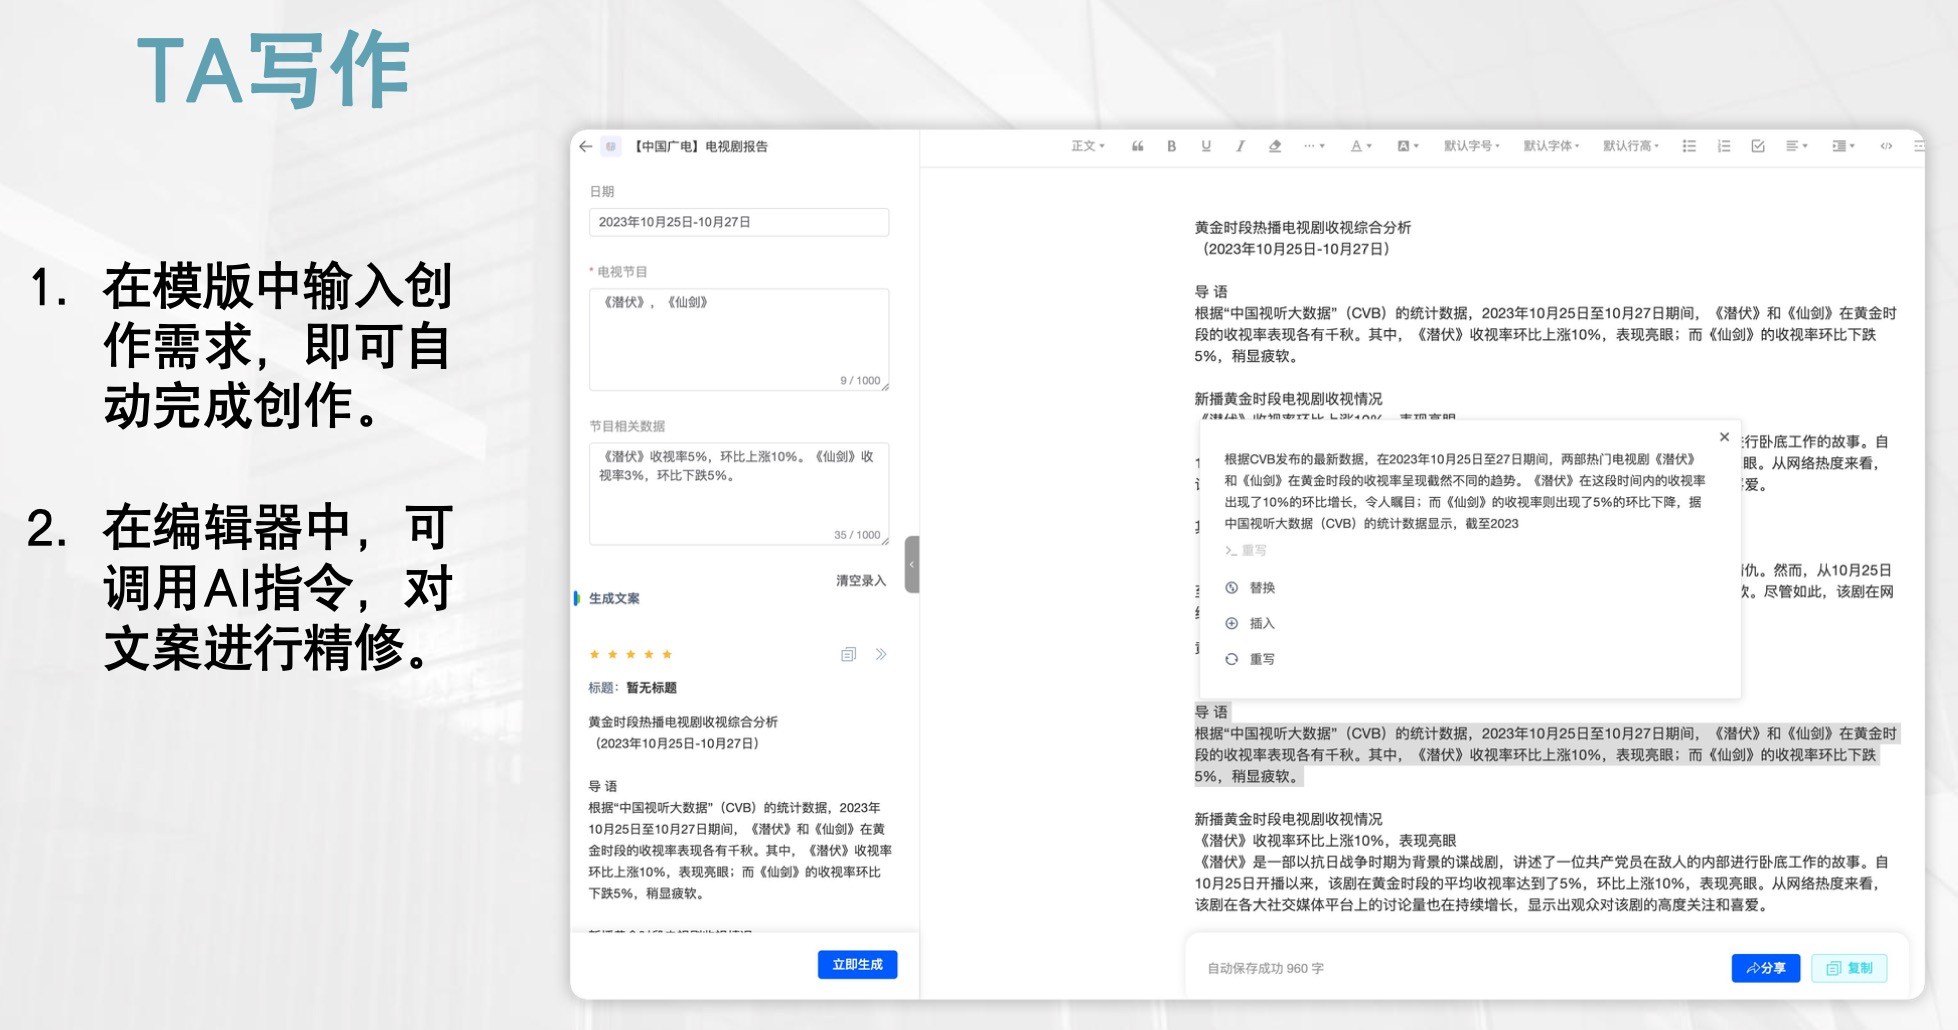Close the AI suggestion popup

click(1724, 437)
